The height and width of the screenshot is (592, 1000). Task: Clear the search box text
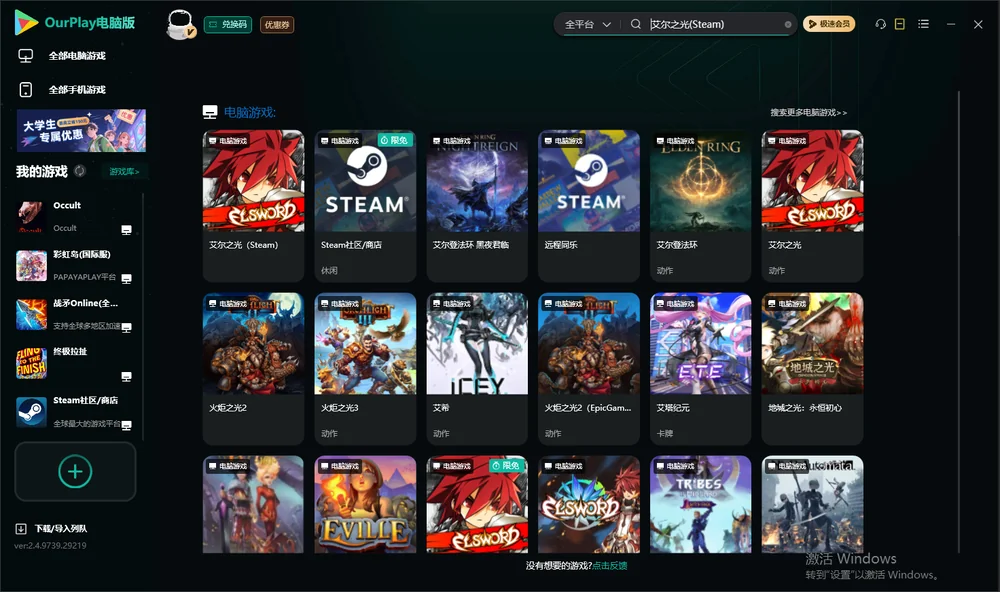click(x=788, y=24)
